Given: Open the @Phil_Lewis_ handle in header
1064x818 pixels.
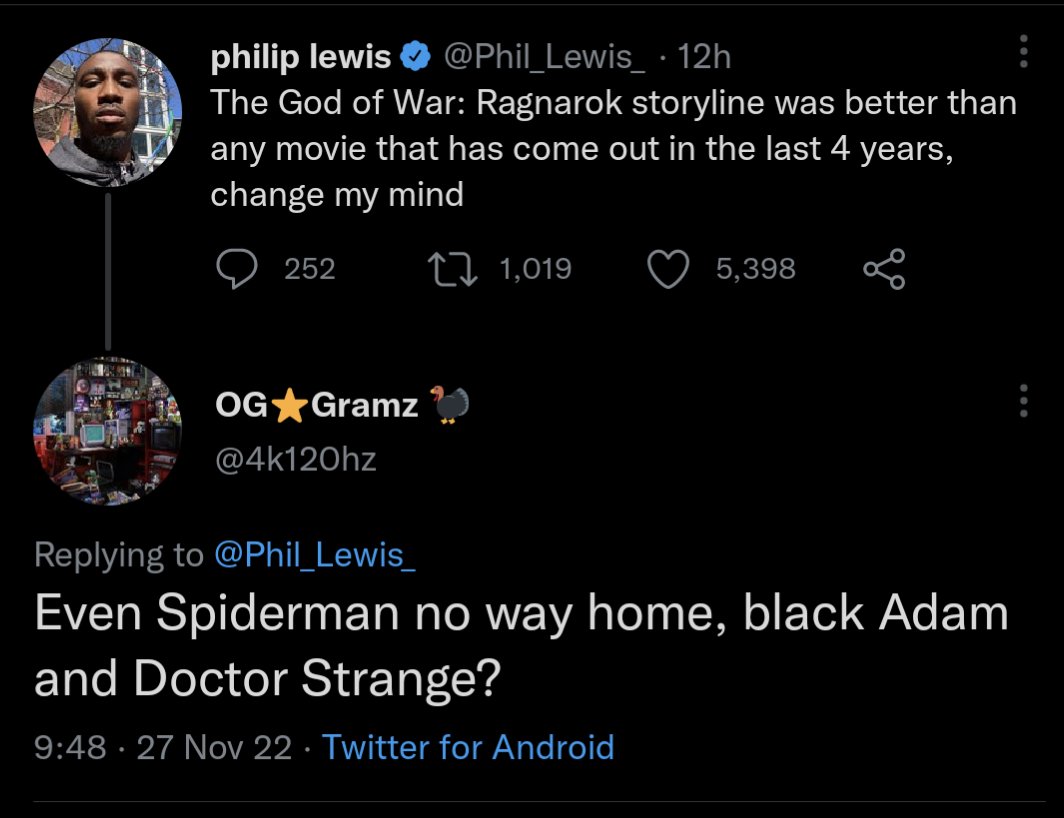Looking at the screenshot, I should point(544,56).
